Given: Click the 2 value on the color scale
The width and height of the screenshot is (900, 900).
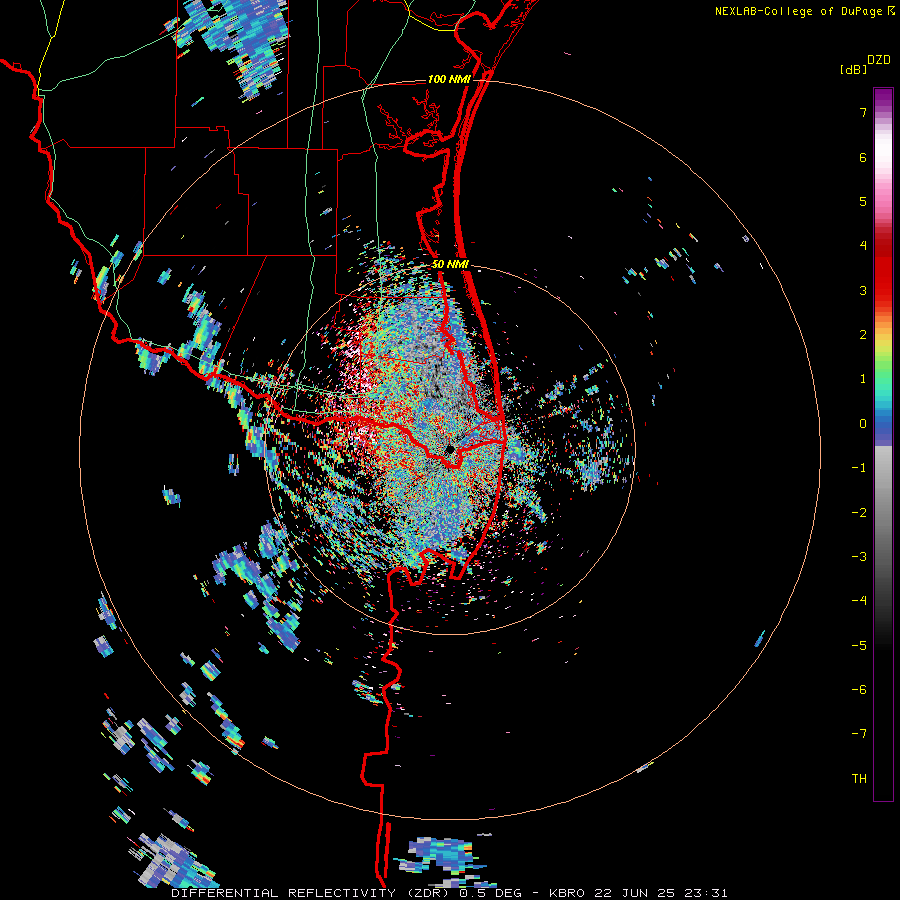Looking at the screenshot, I should (863, 335).
